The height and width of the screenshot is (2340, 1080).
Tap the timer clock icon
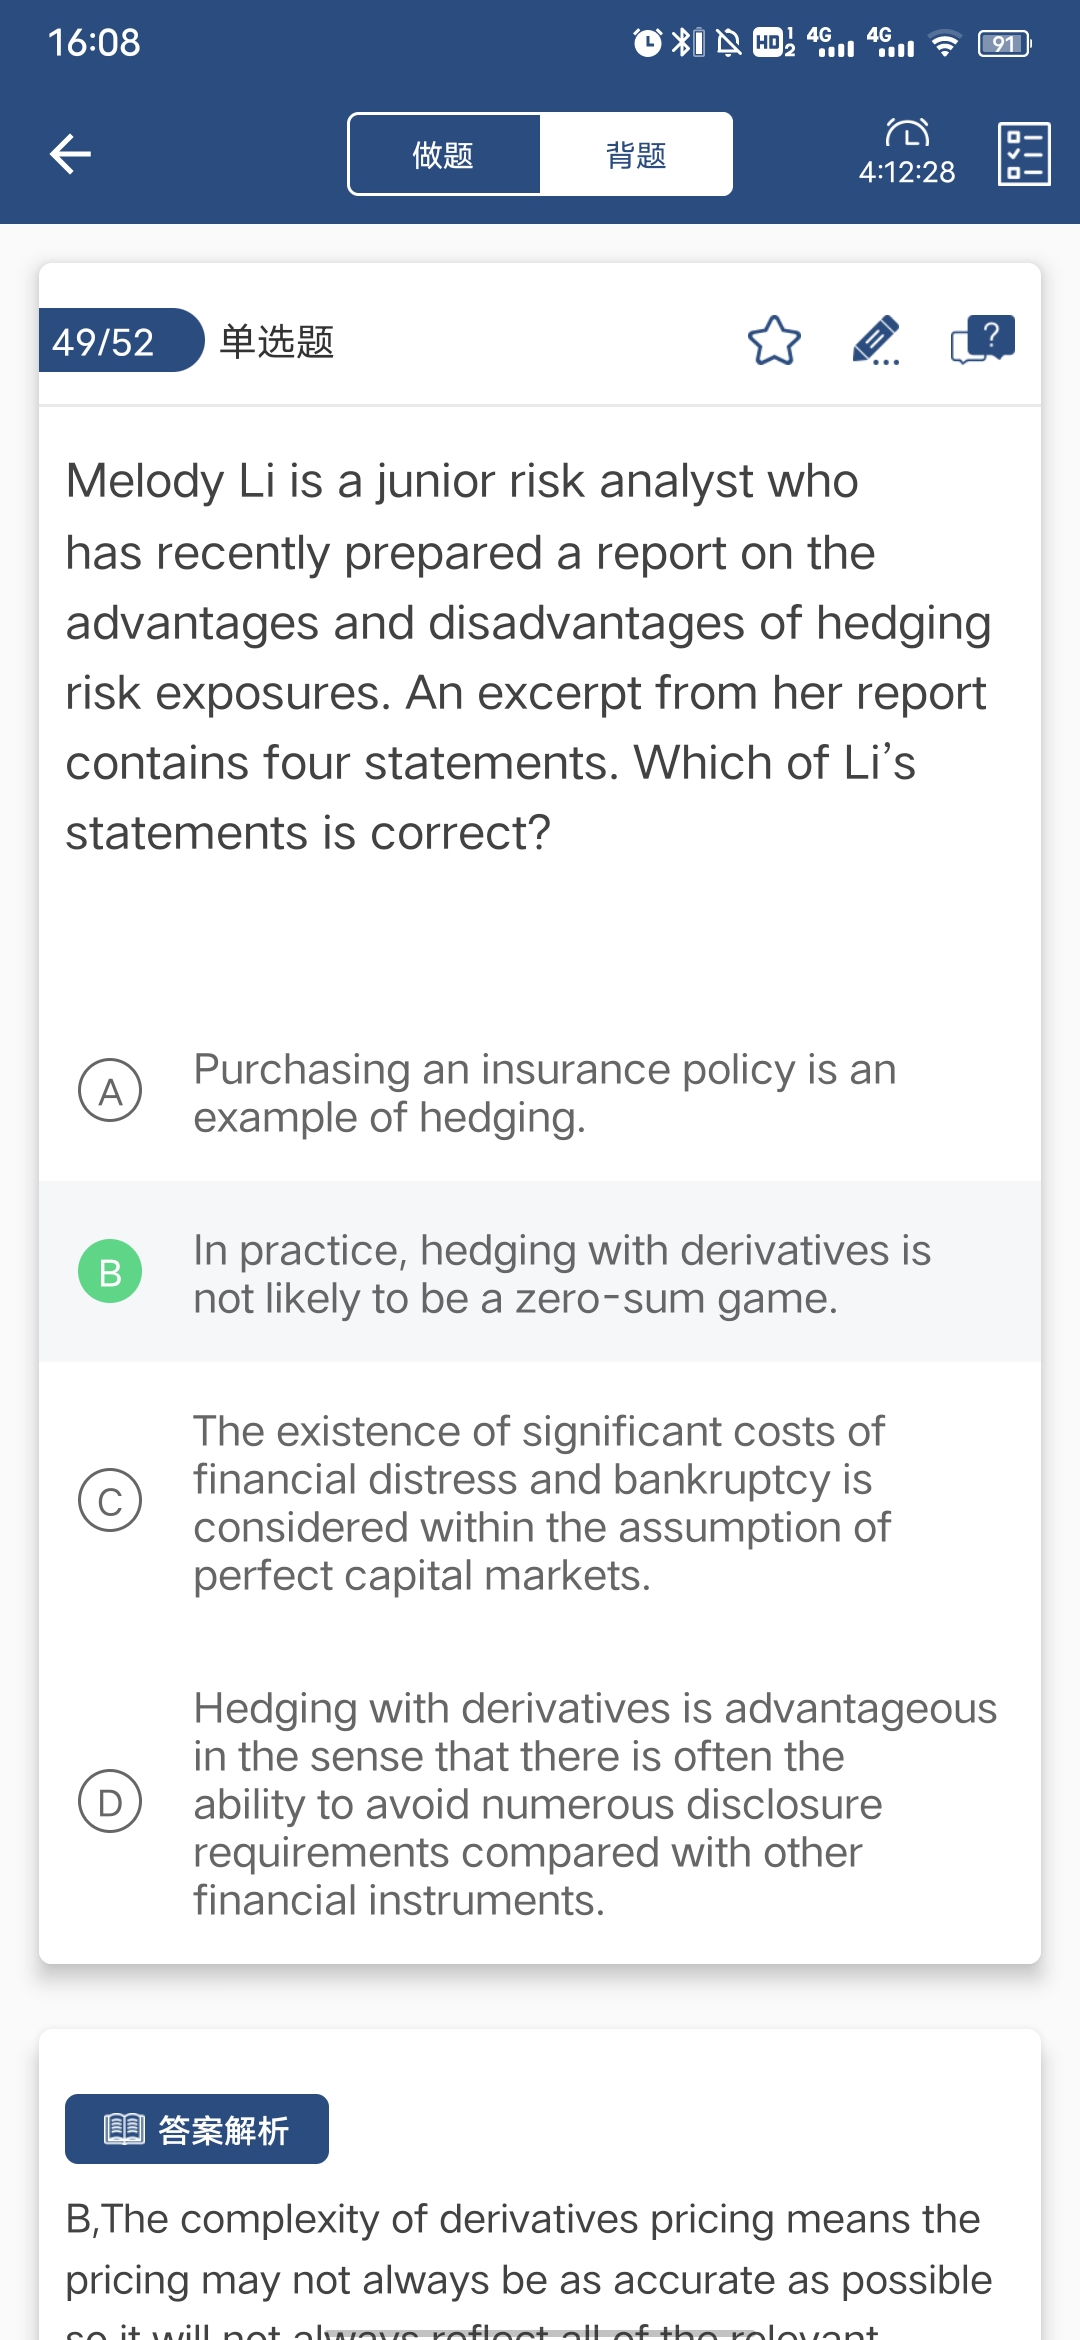(x=907, y=133)
